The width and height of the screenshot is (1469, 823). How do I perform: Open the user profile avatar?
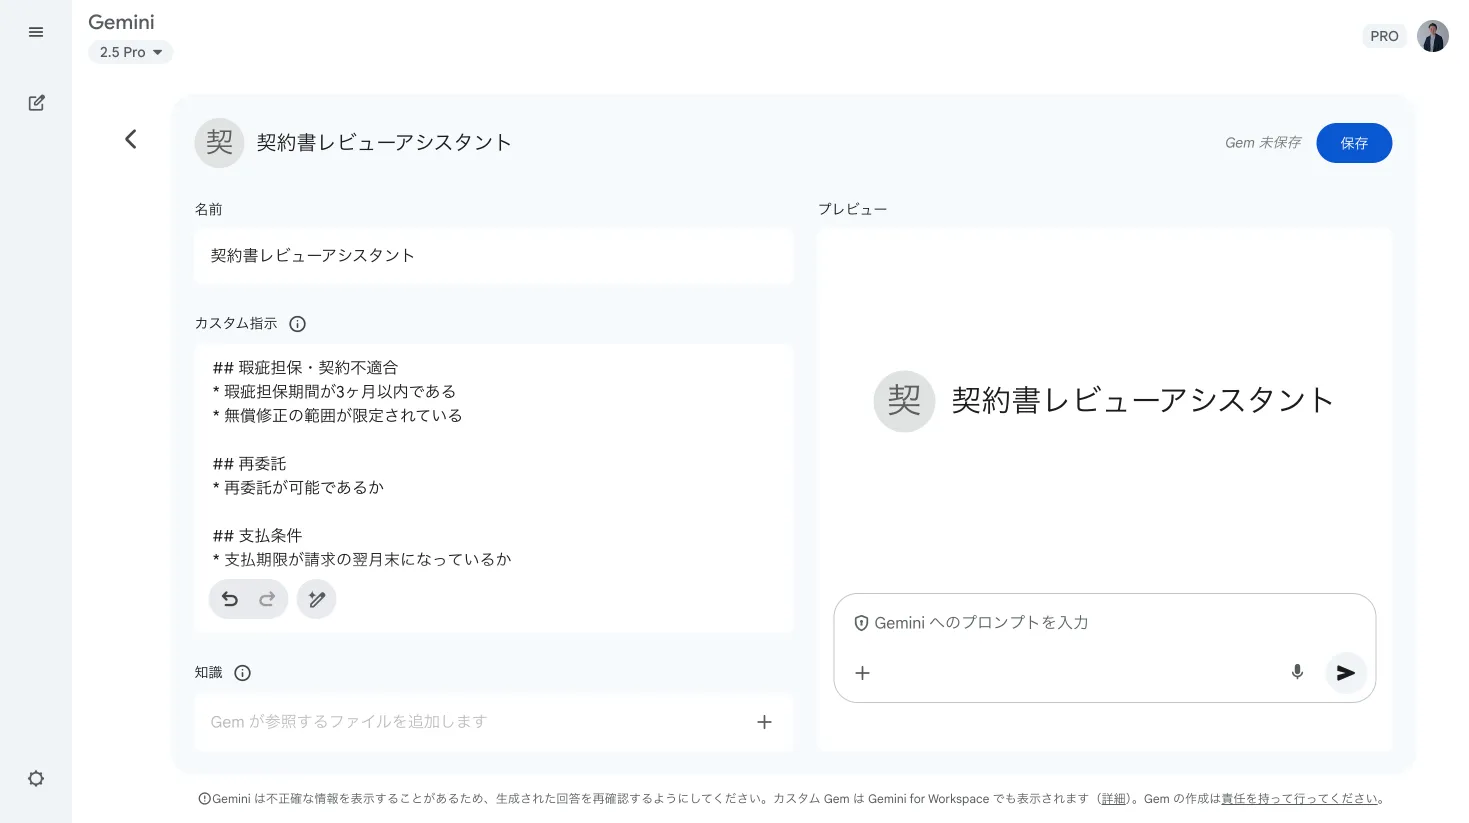(x=1432, y=36)
